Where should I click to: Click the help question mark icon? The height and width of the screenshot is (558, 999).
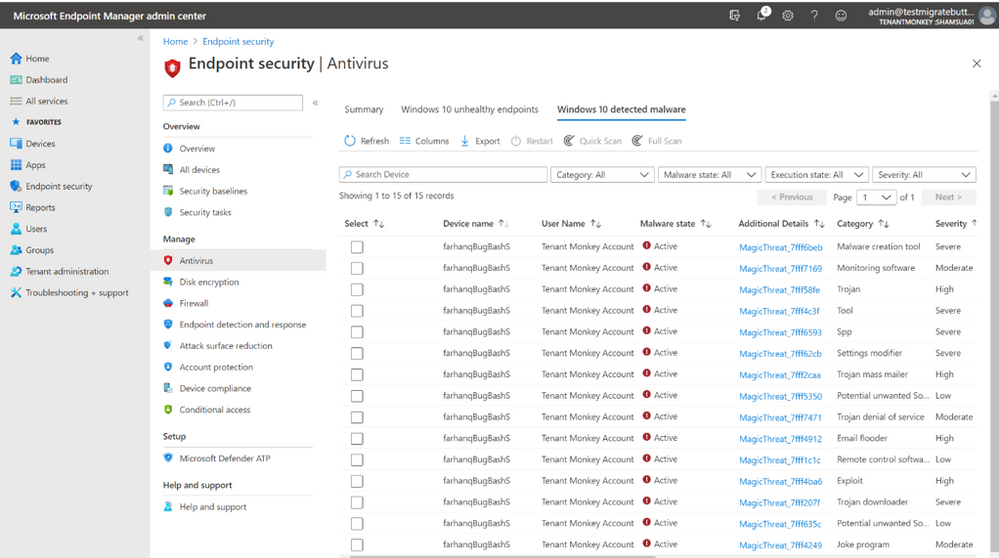814,16
